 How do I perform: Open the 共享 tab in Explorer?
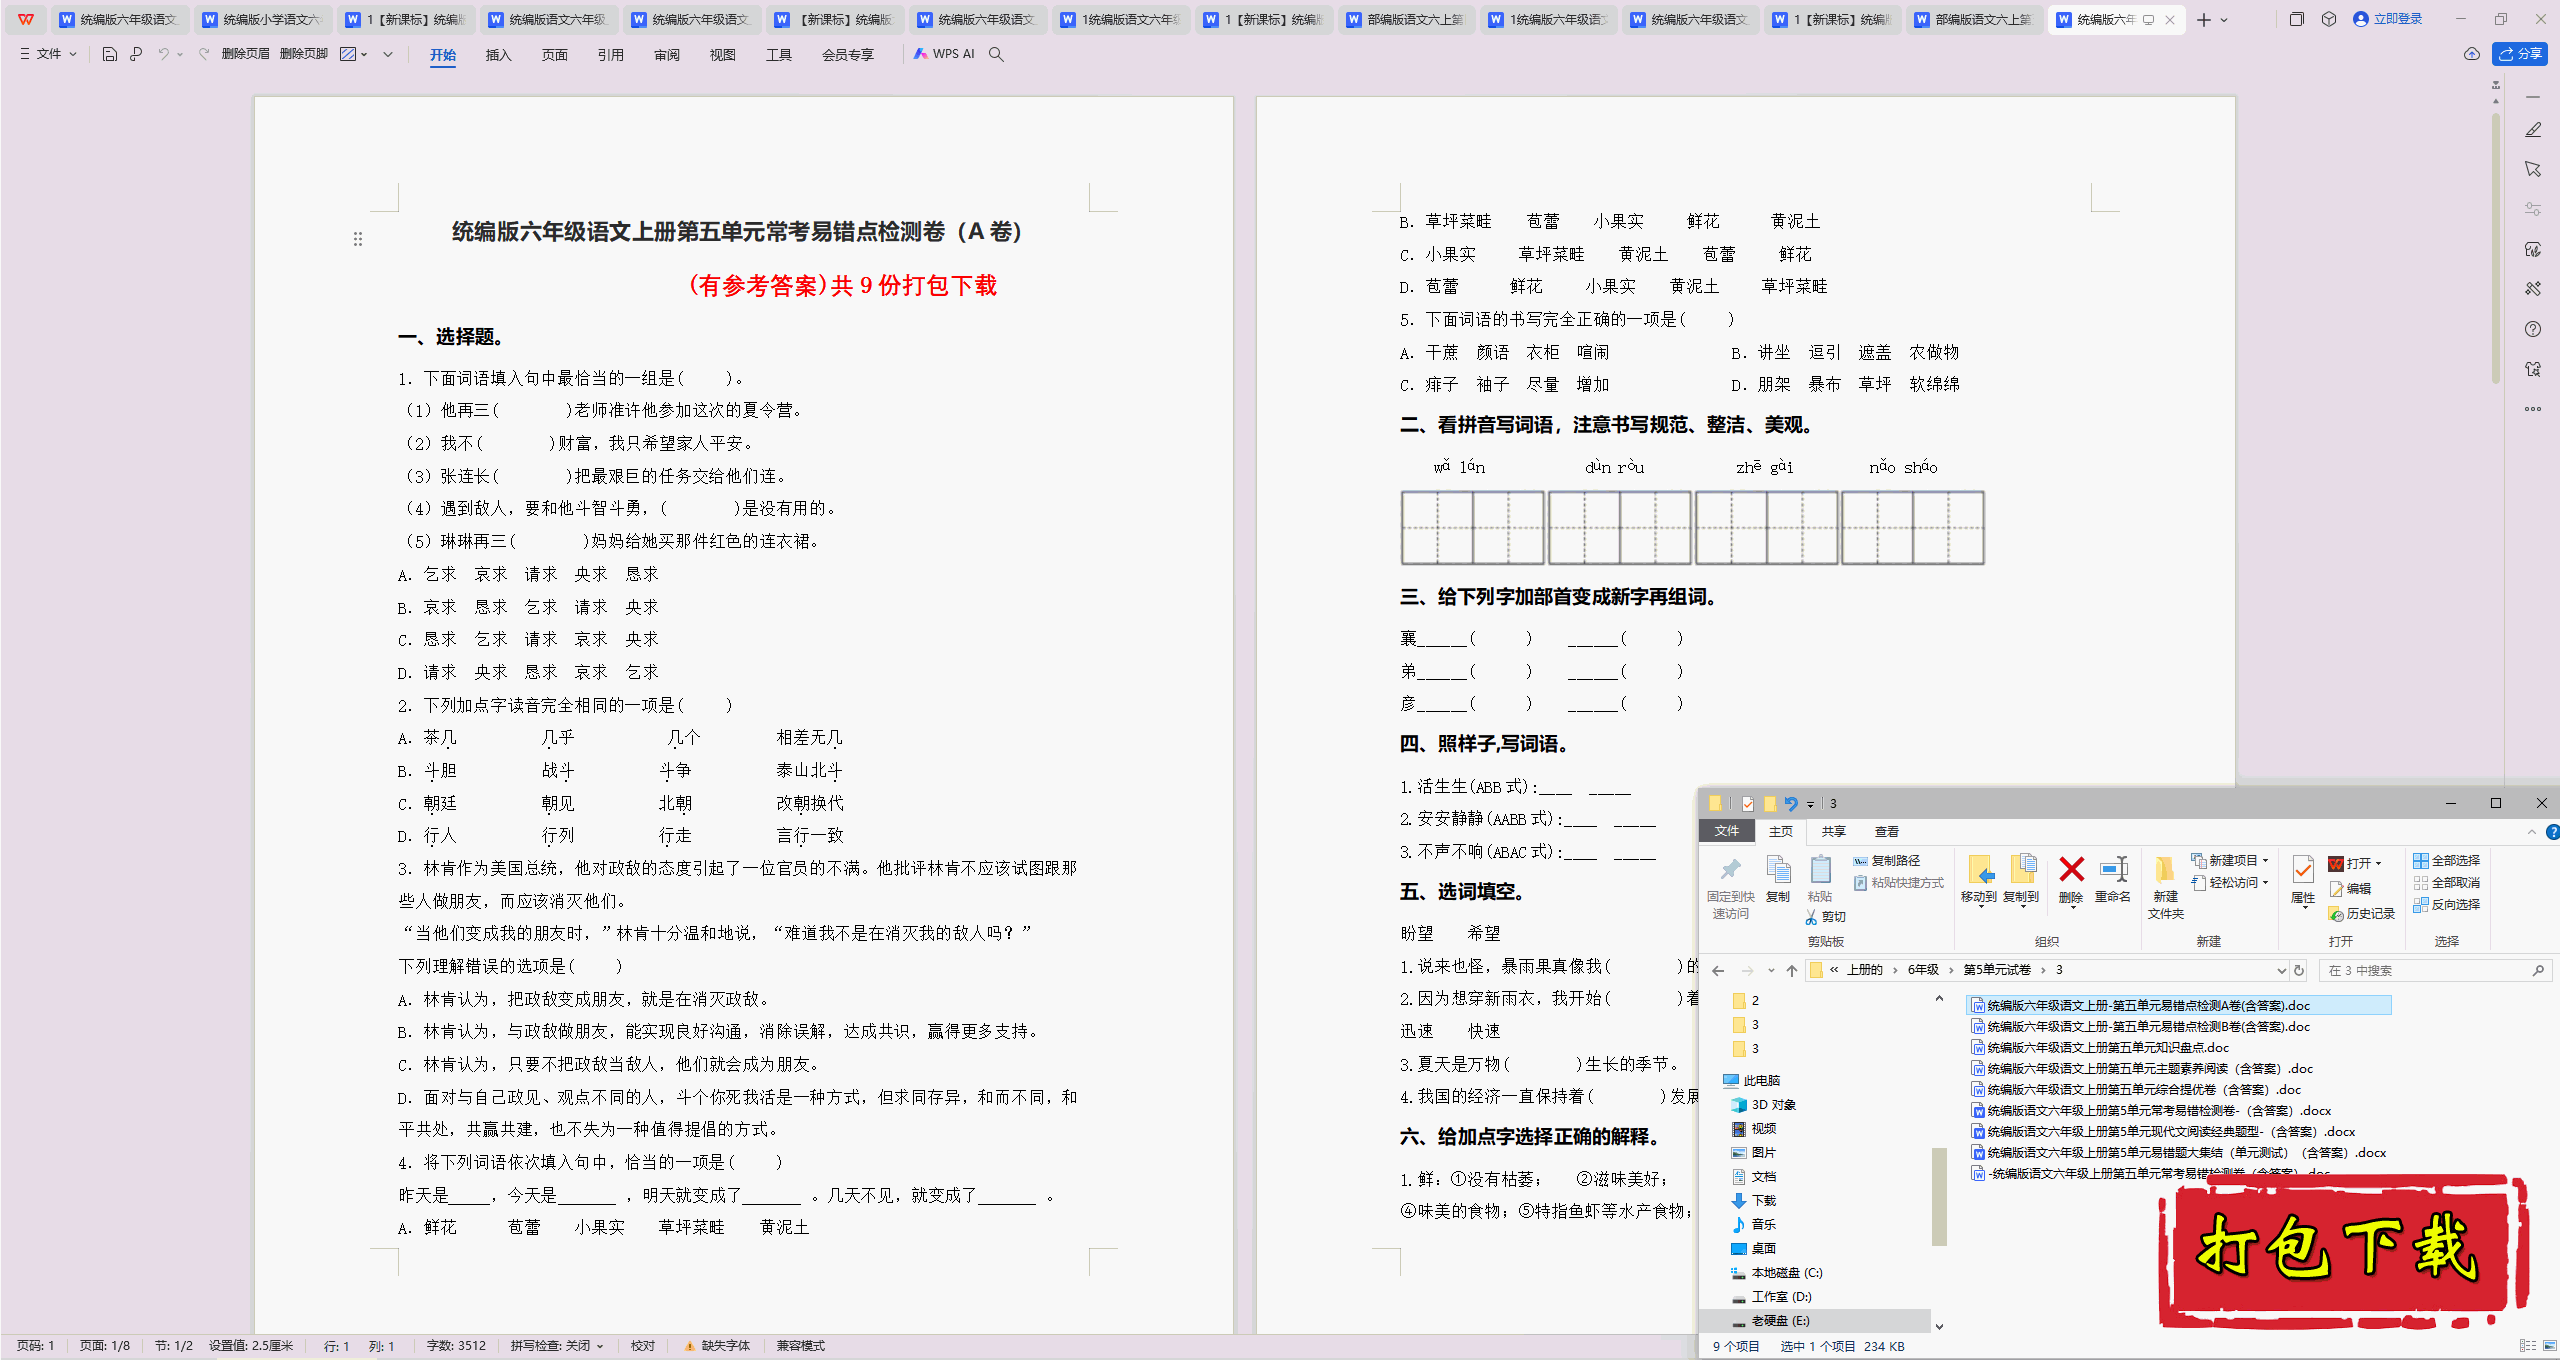1833,832
